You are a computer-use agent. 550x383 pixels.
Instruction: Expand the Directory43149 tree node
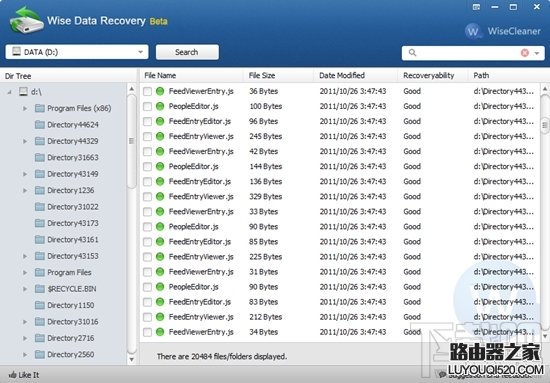(25, 174)
